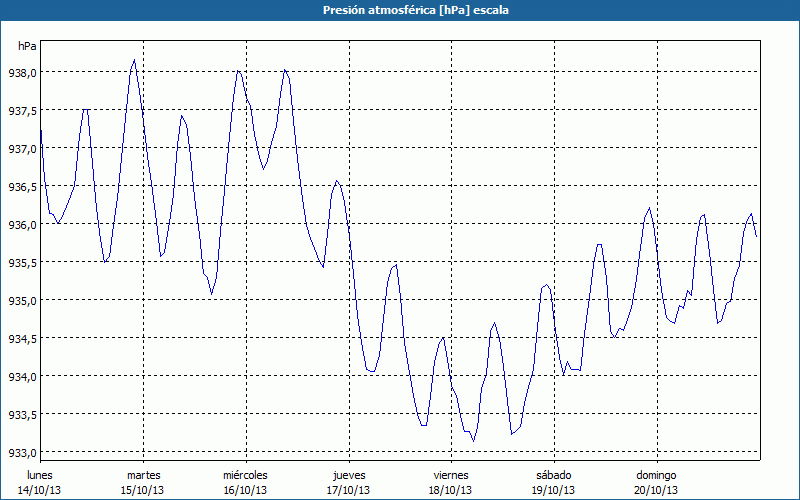Select the 'miércoles' day label

[245, 475]
